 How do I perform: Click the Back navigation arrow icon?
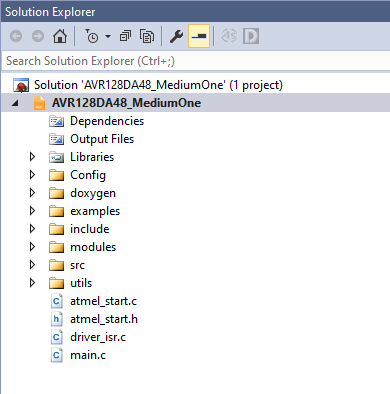click(16, 36)
